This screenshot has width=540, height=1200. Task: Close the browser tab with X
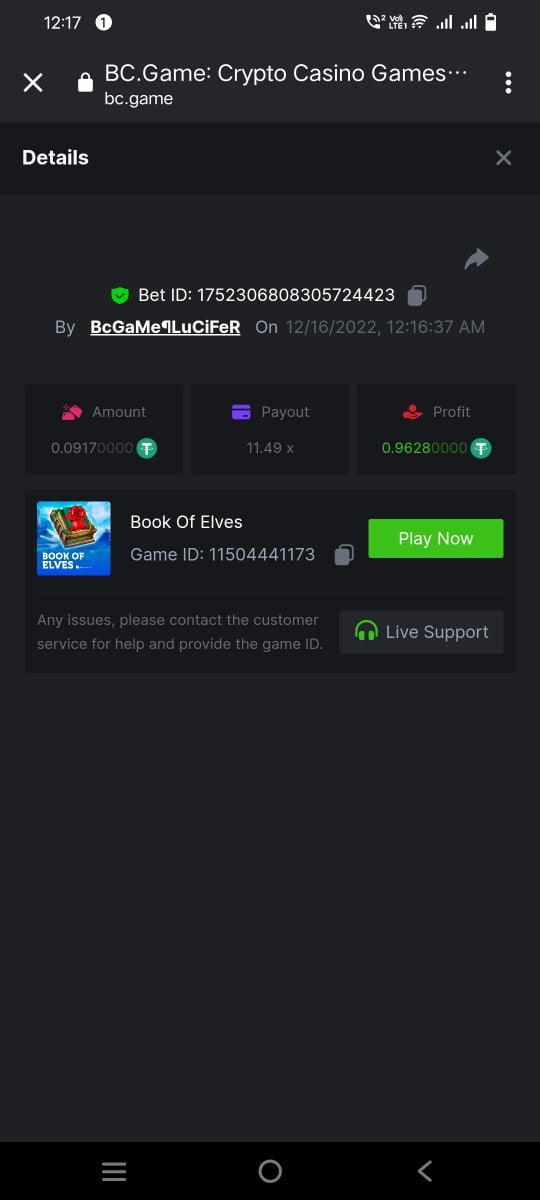pos(33,83)
